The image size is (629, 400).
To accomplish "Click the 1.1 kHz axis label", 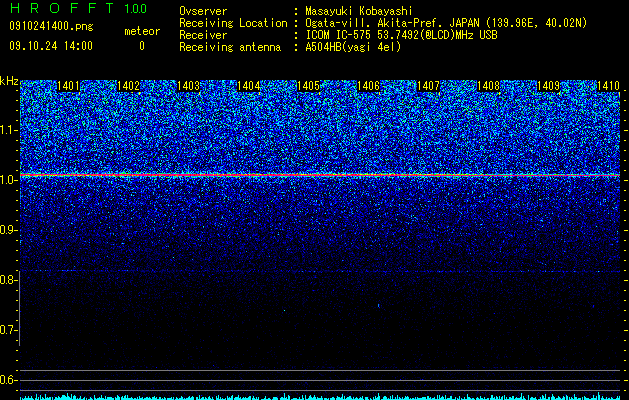I will pos(9,130).
